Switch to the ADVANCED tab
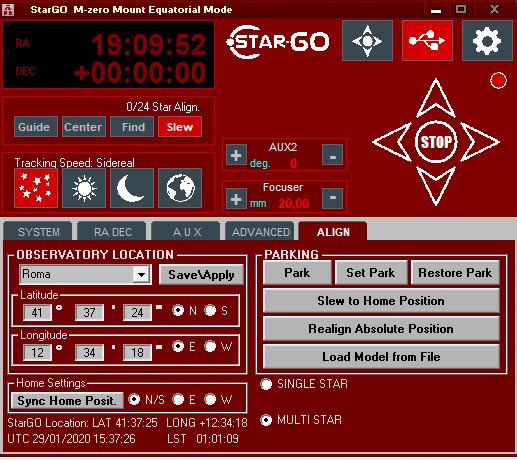The image size is (517, 460). click(x=260, y=231)
